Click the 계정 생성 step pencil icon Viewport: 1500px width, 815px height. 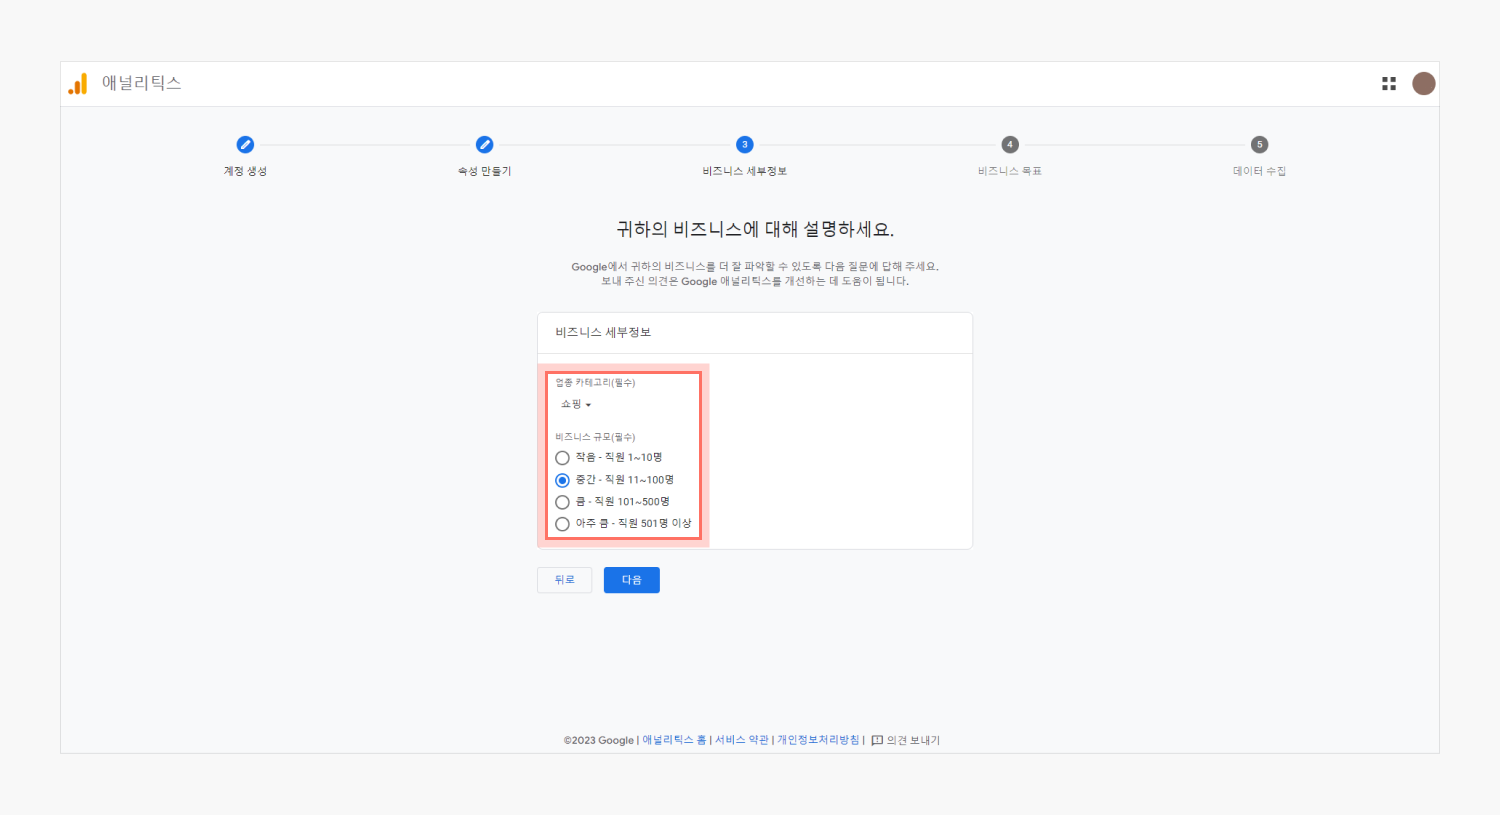(x=245, y=145)
